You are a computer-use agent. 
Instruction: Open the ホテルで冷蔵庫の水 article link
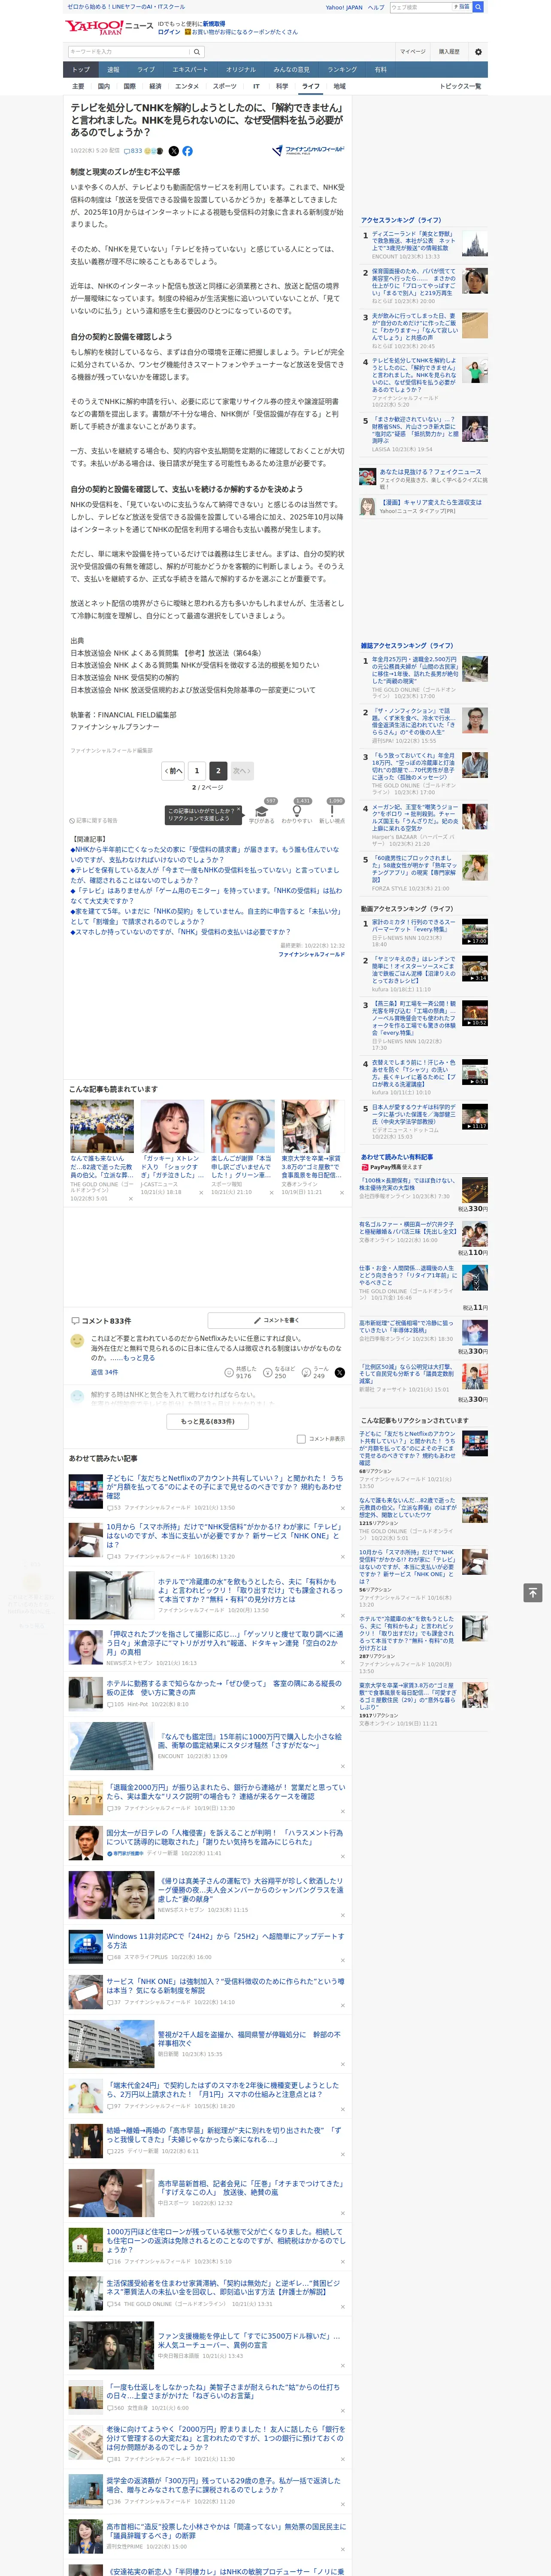[x=250, y=1589]
